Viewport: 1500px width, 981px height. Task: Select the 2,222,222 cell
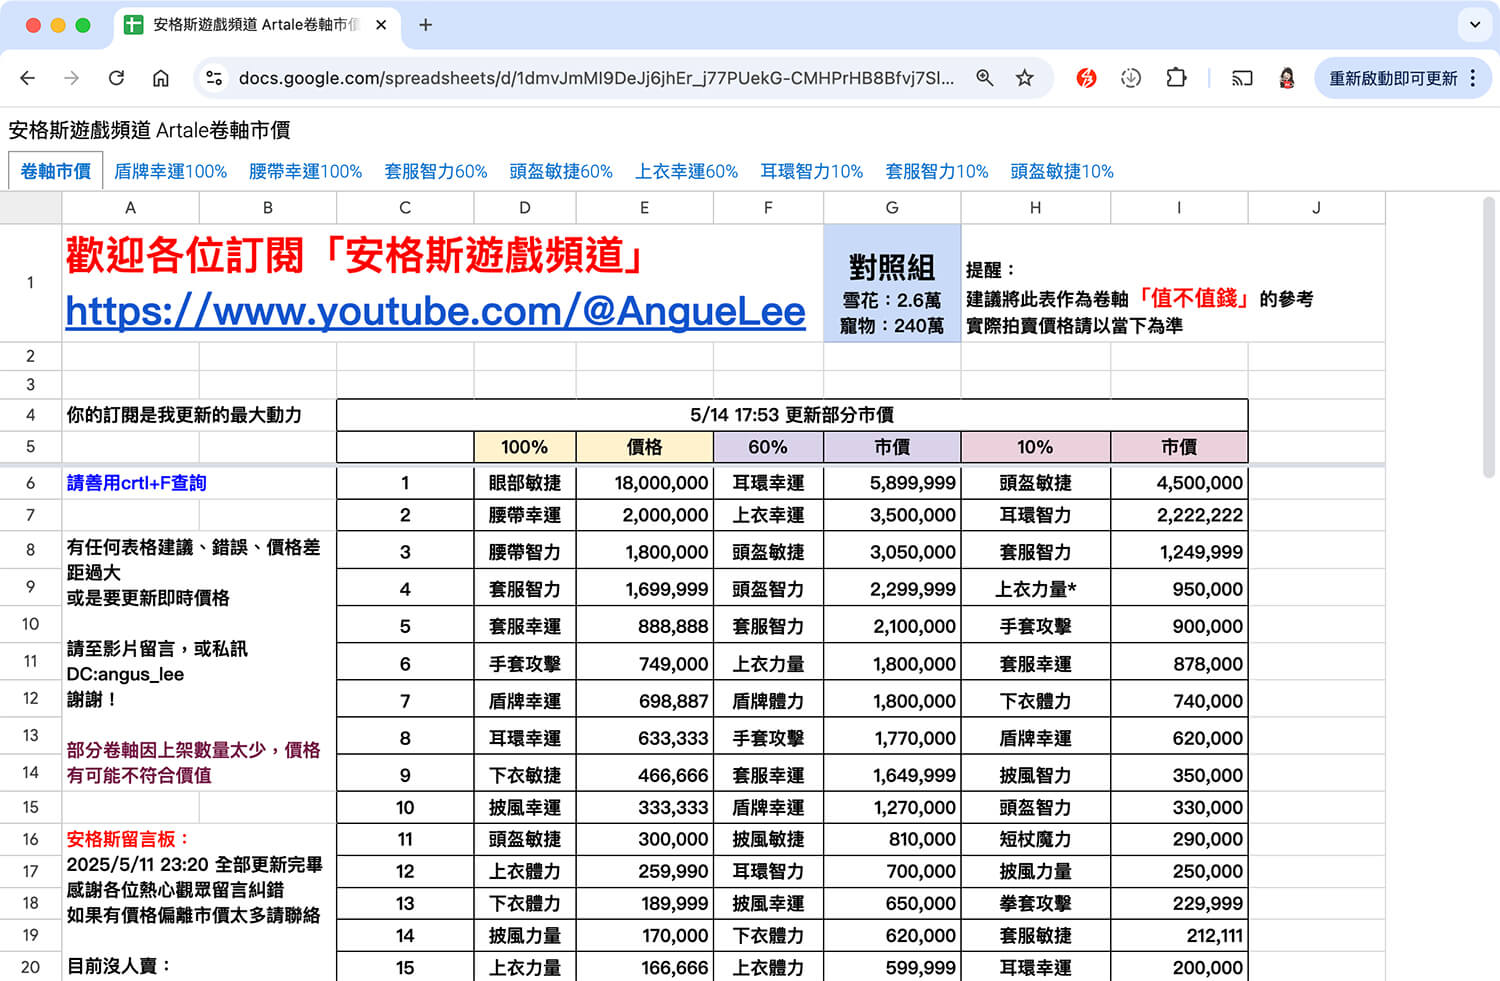click(1179, 515)
